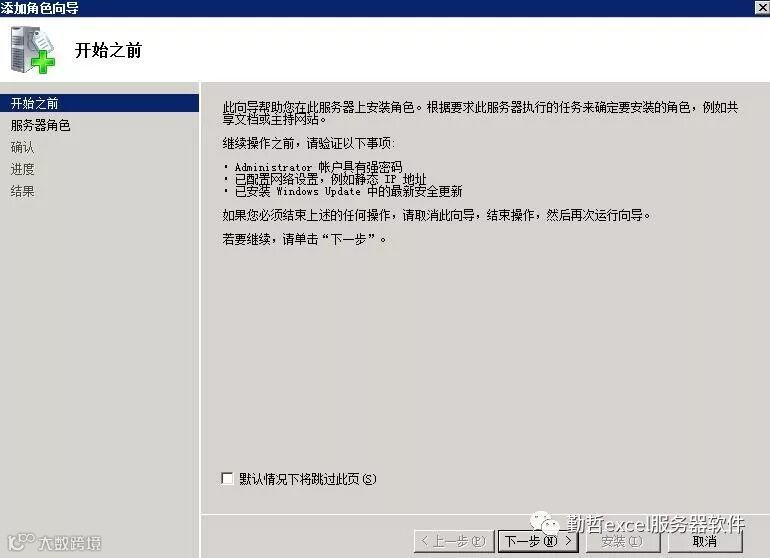Select the 确认 step in sidebar

[x=23, y=147]
